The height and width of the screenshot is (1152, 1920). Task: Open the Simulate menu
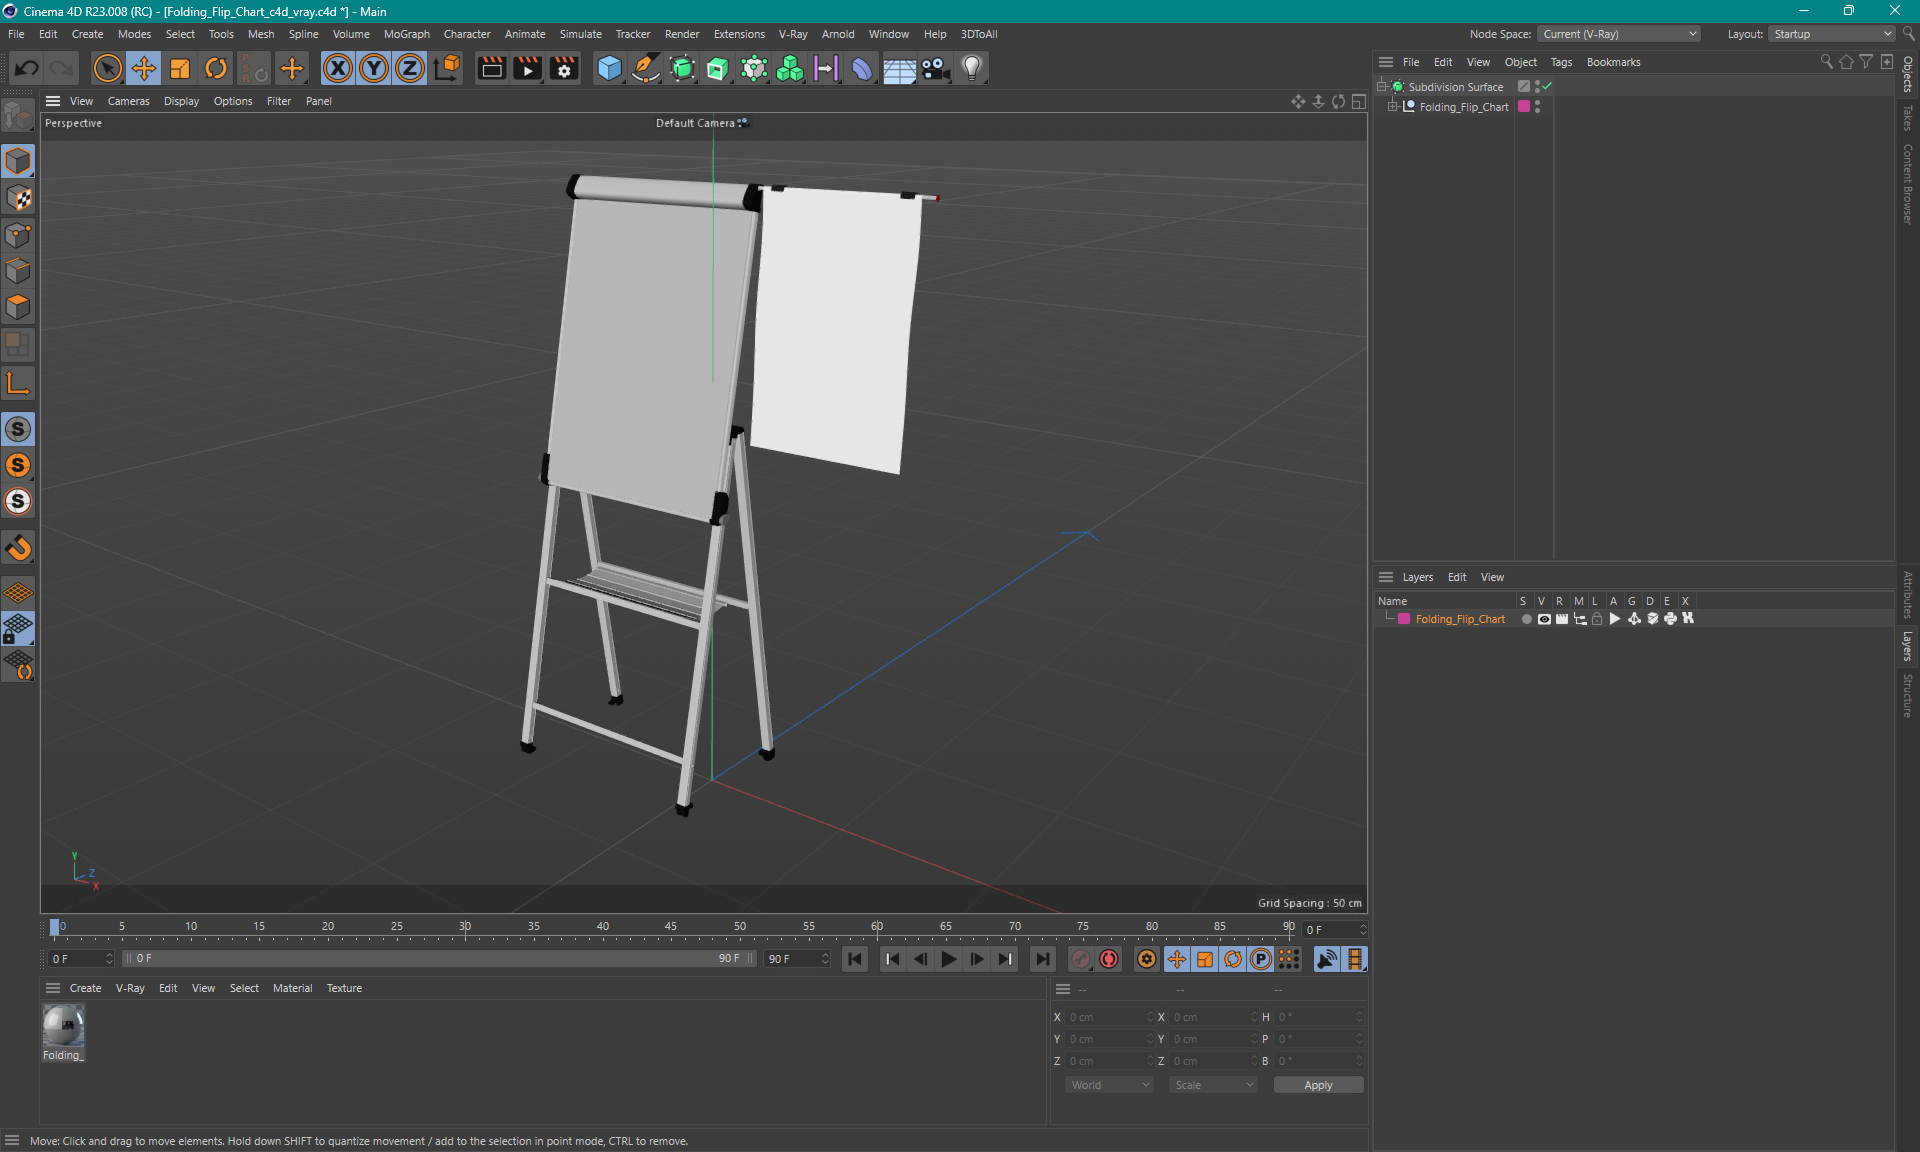(x=580, y=34)
